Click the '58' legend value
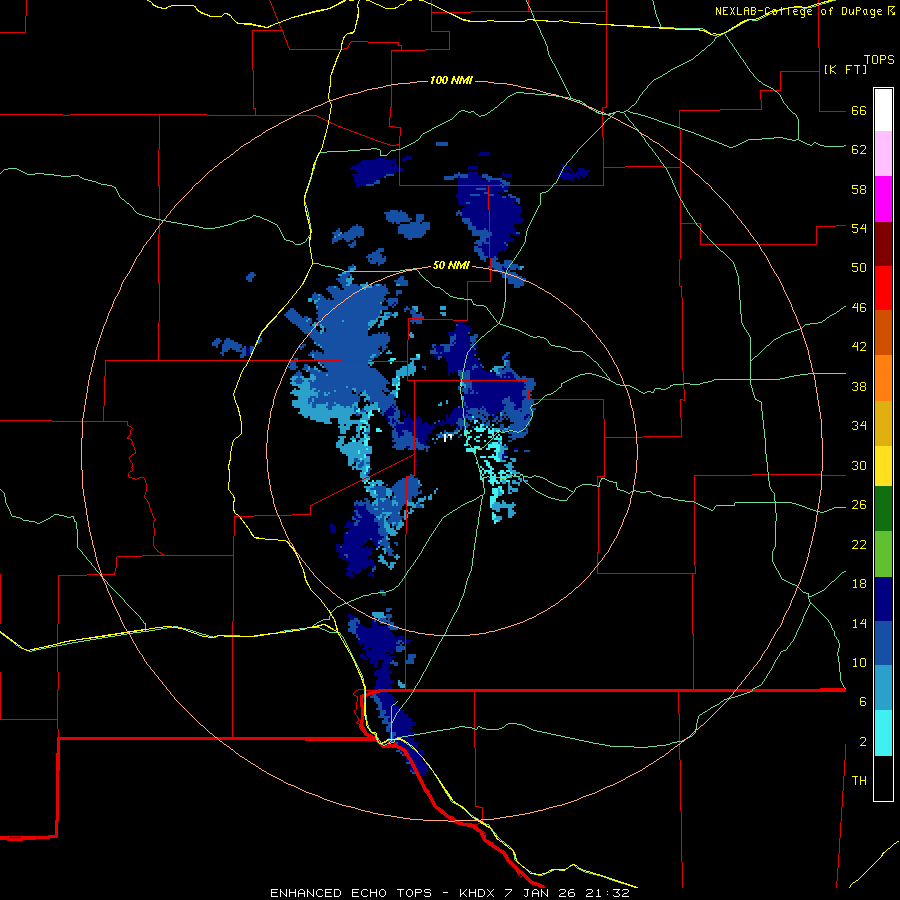Screen dimensions: 900x900 pos(859,189)
